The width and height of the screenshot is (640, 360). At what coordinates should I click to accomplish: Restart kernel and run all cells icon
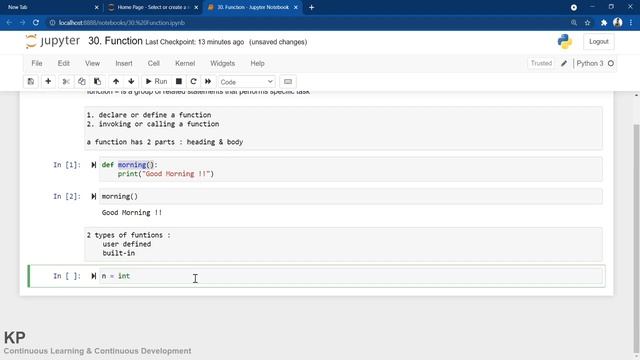(208, 82)
